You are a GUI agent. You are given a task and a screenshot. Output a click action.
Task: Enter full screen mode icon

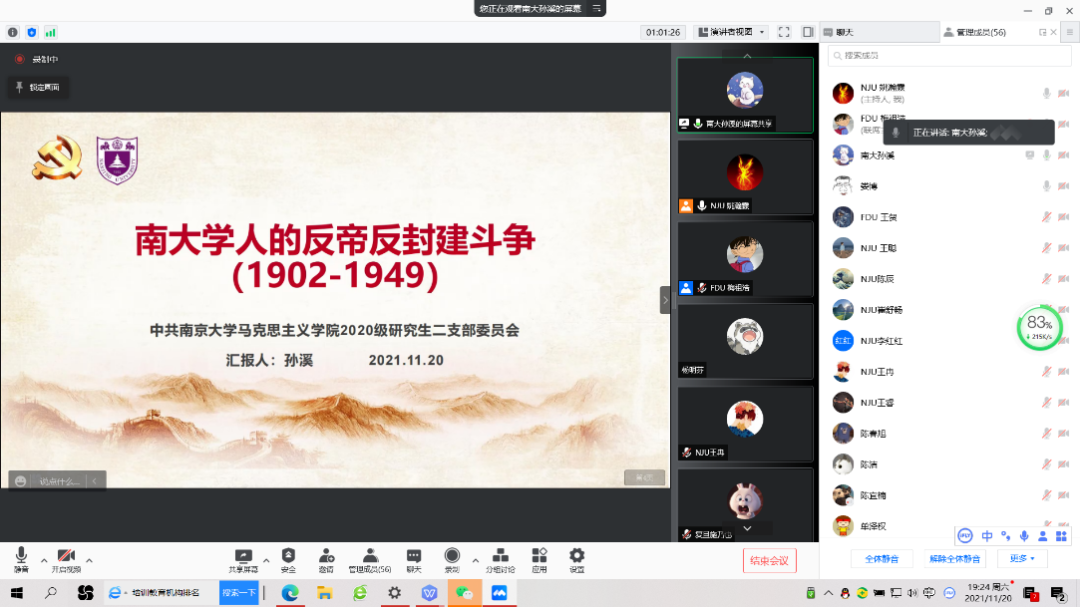[x=784, y=32]
